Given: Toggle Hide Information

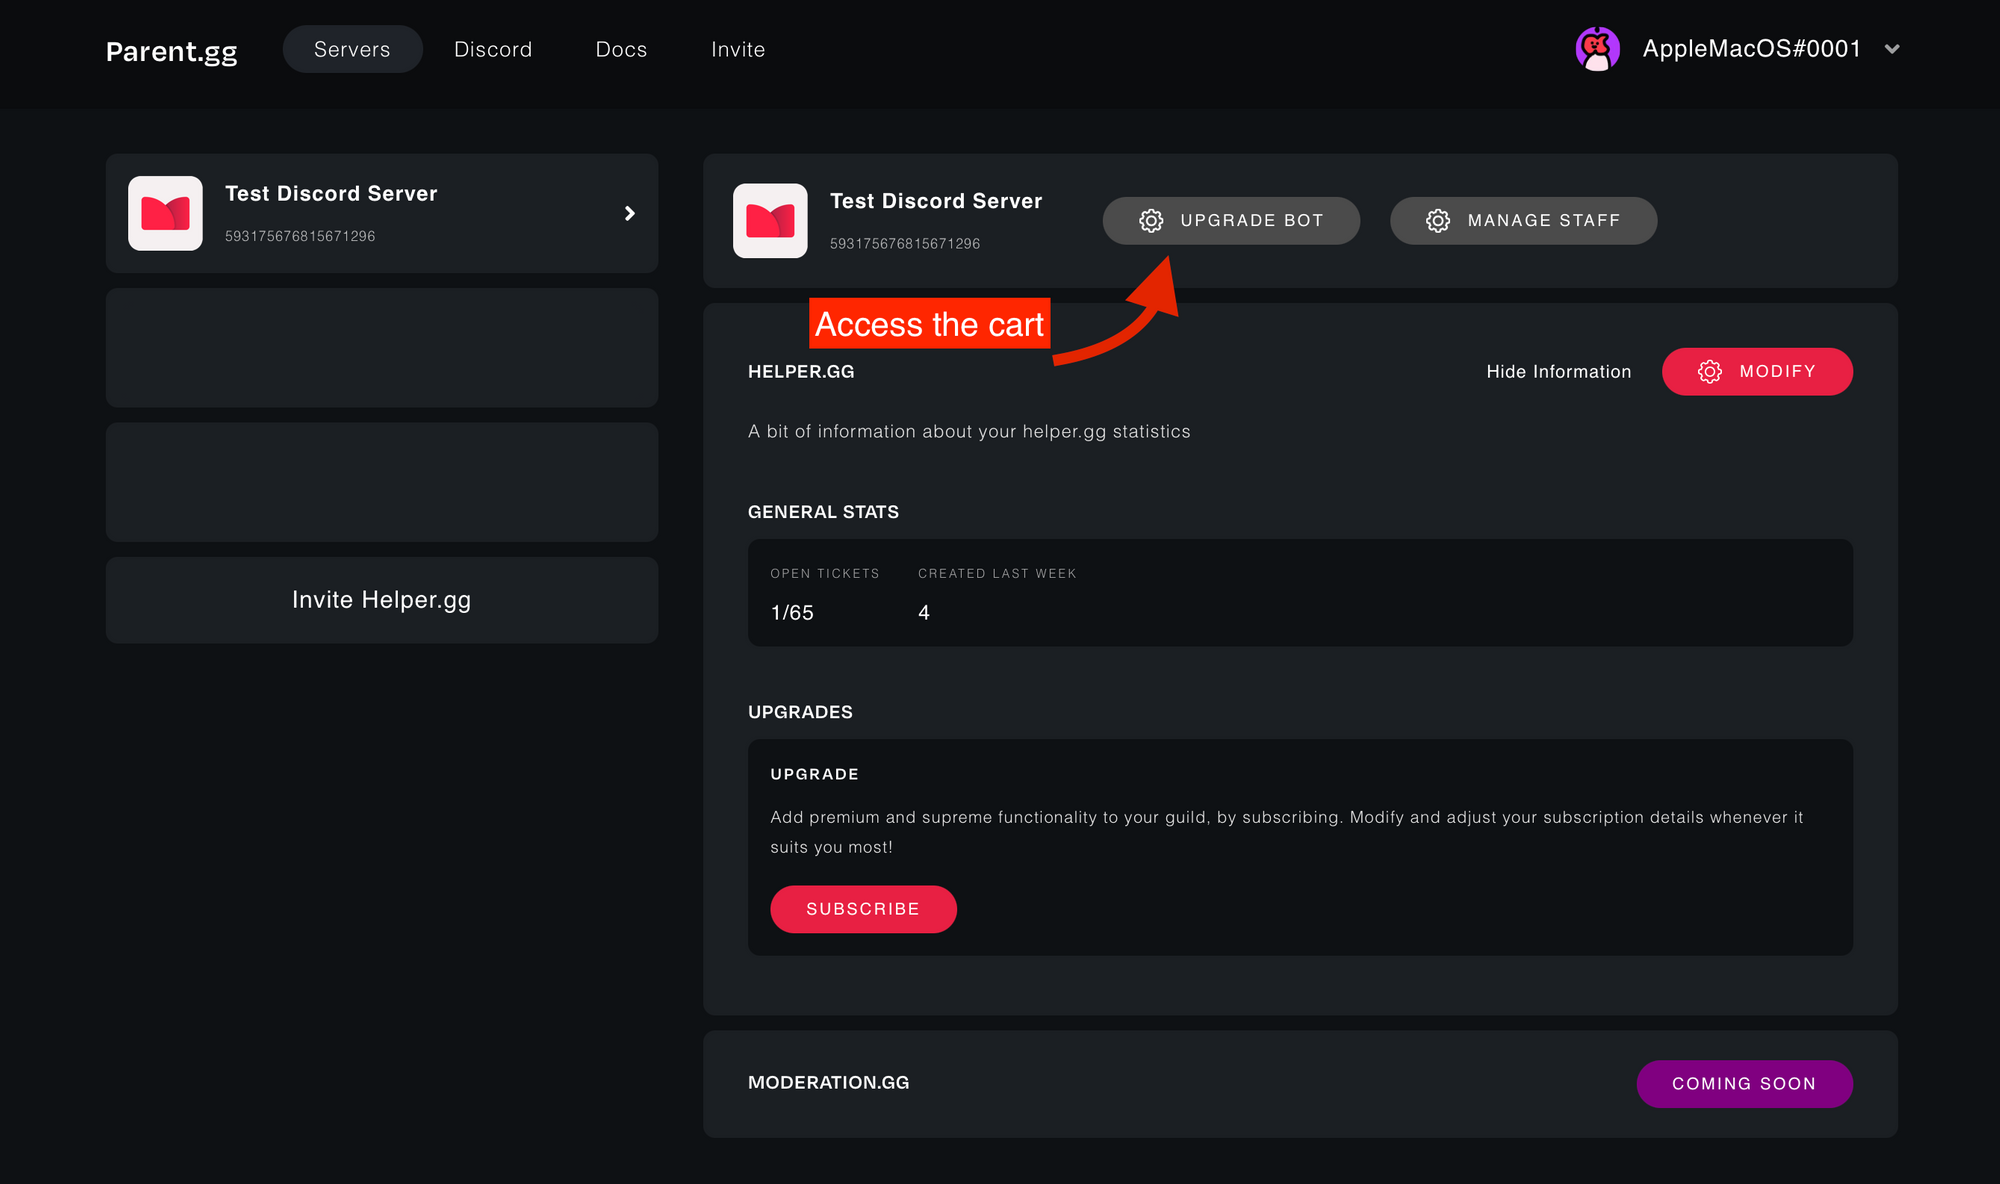Looking at the screenshot, I should point(1558,371).
